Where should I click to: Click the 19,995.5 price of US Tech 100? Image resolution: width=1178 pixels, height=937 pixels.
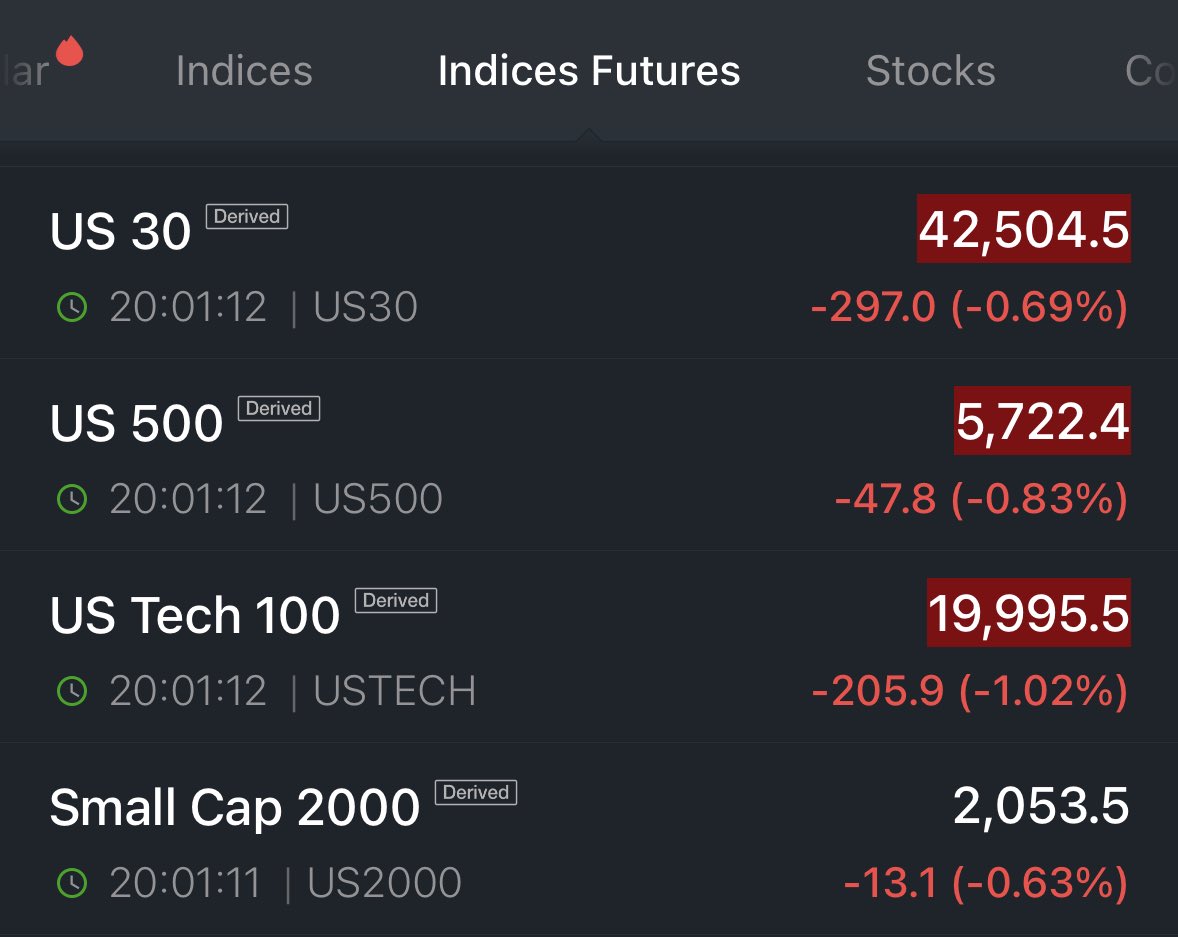pyautogui.click(x=1029, y=613)
